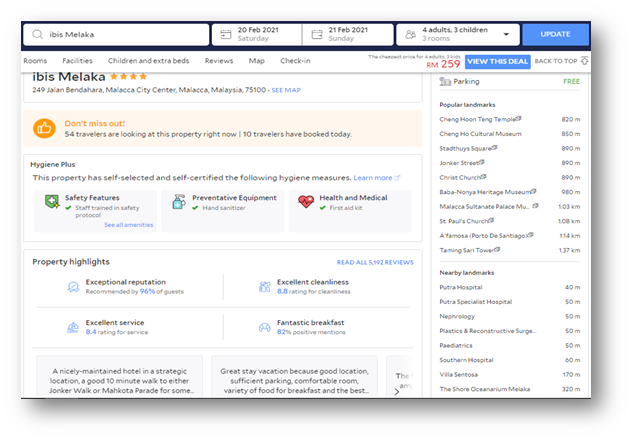Open the check-out calendar icon
Viewport: 633px width, 441px height.
pos(317,34)
